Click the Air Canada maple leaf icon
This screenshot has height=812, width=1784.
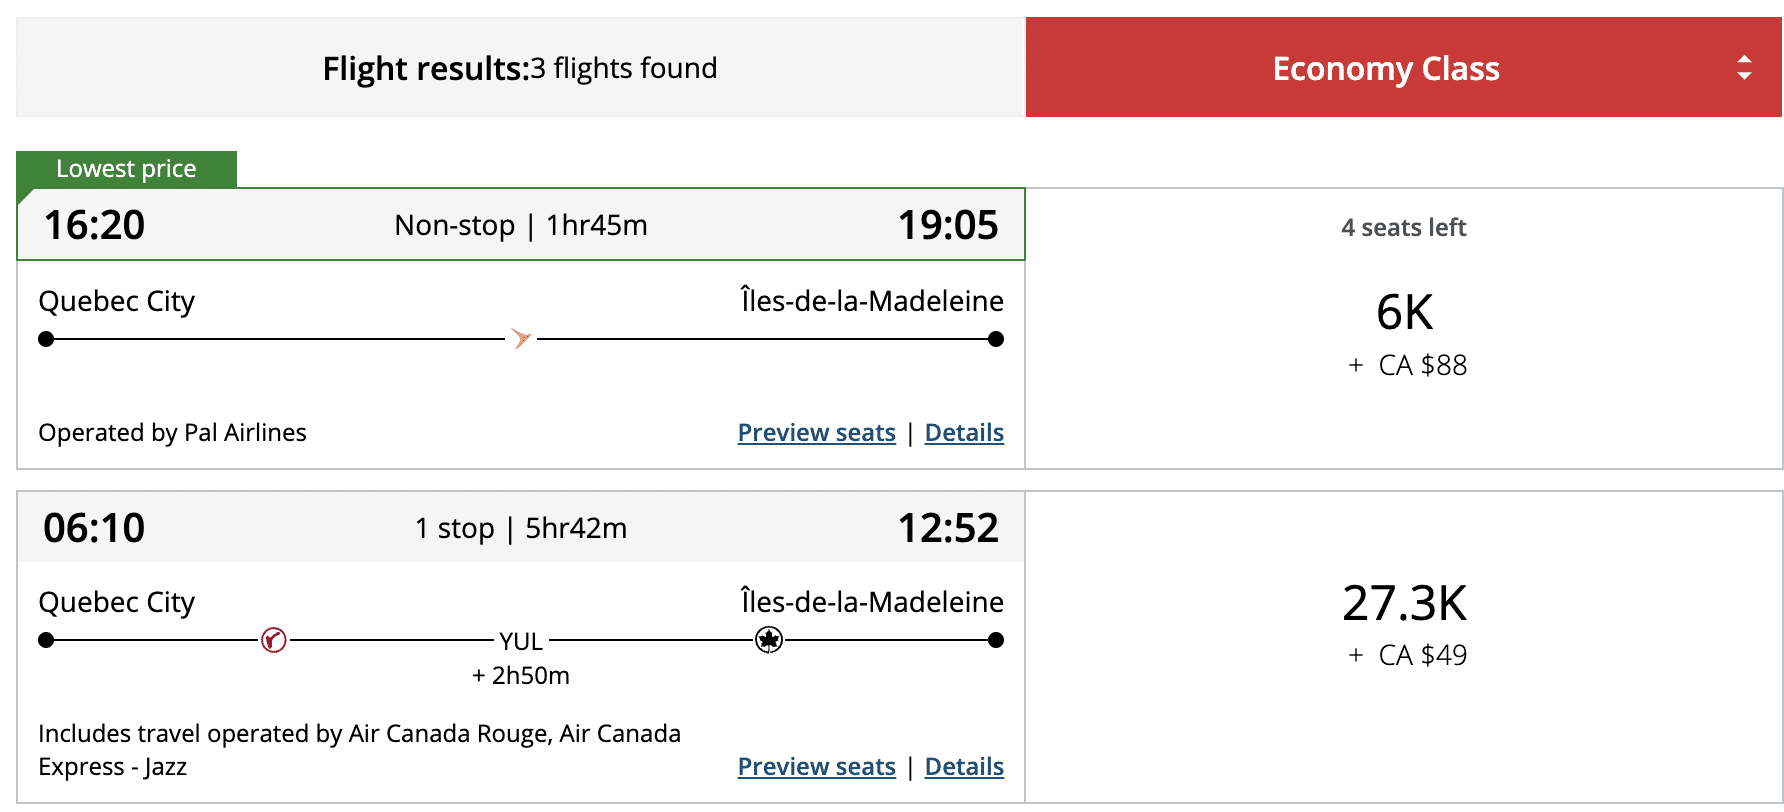point(769,640)
